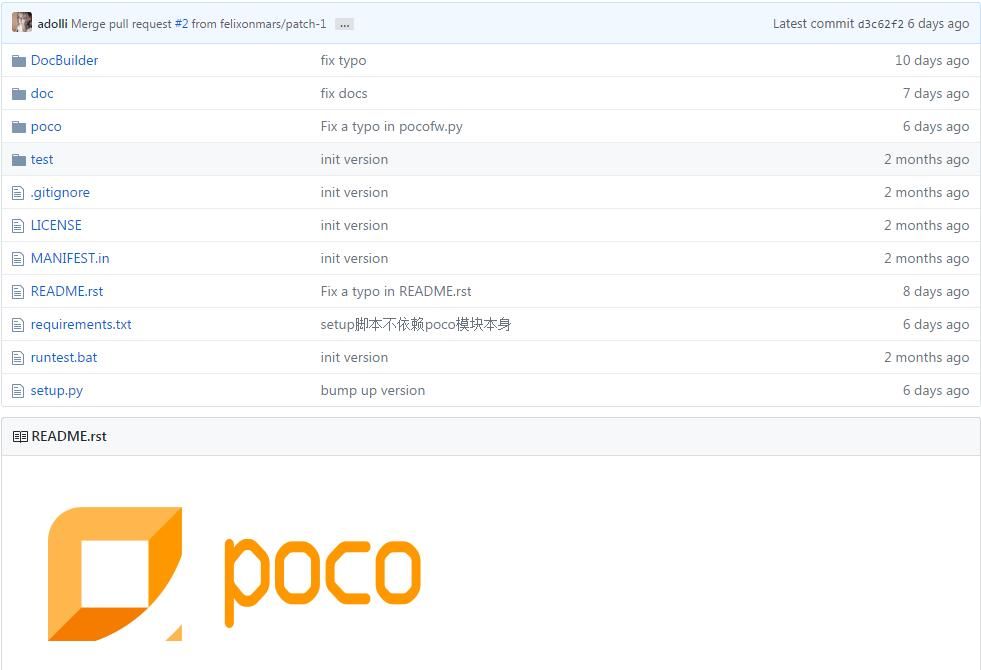Click the .gitignore file icon

coord(18,193)
